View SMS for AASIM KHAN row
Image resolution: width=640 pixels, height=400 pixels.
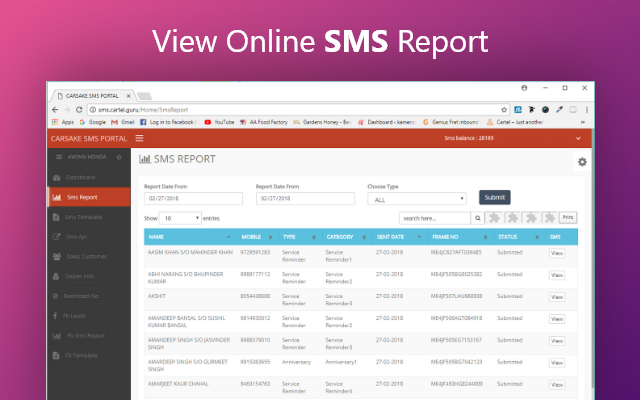557,253
